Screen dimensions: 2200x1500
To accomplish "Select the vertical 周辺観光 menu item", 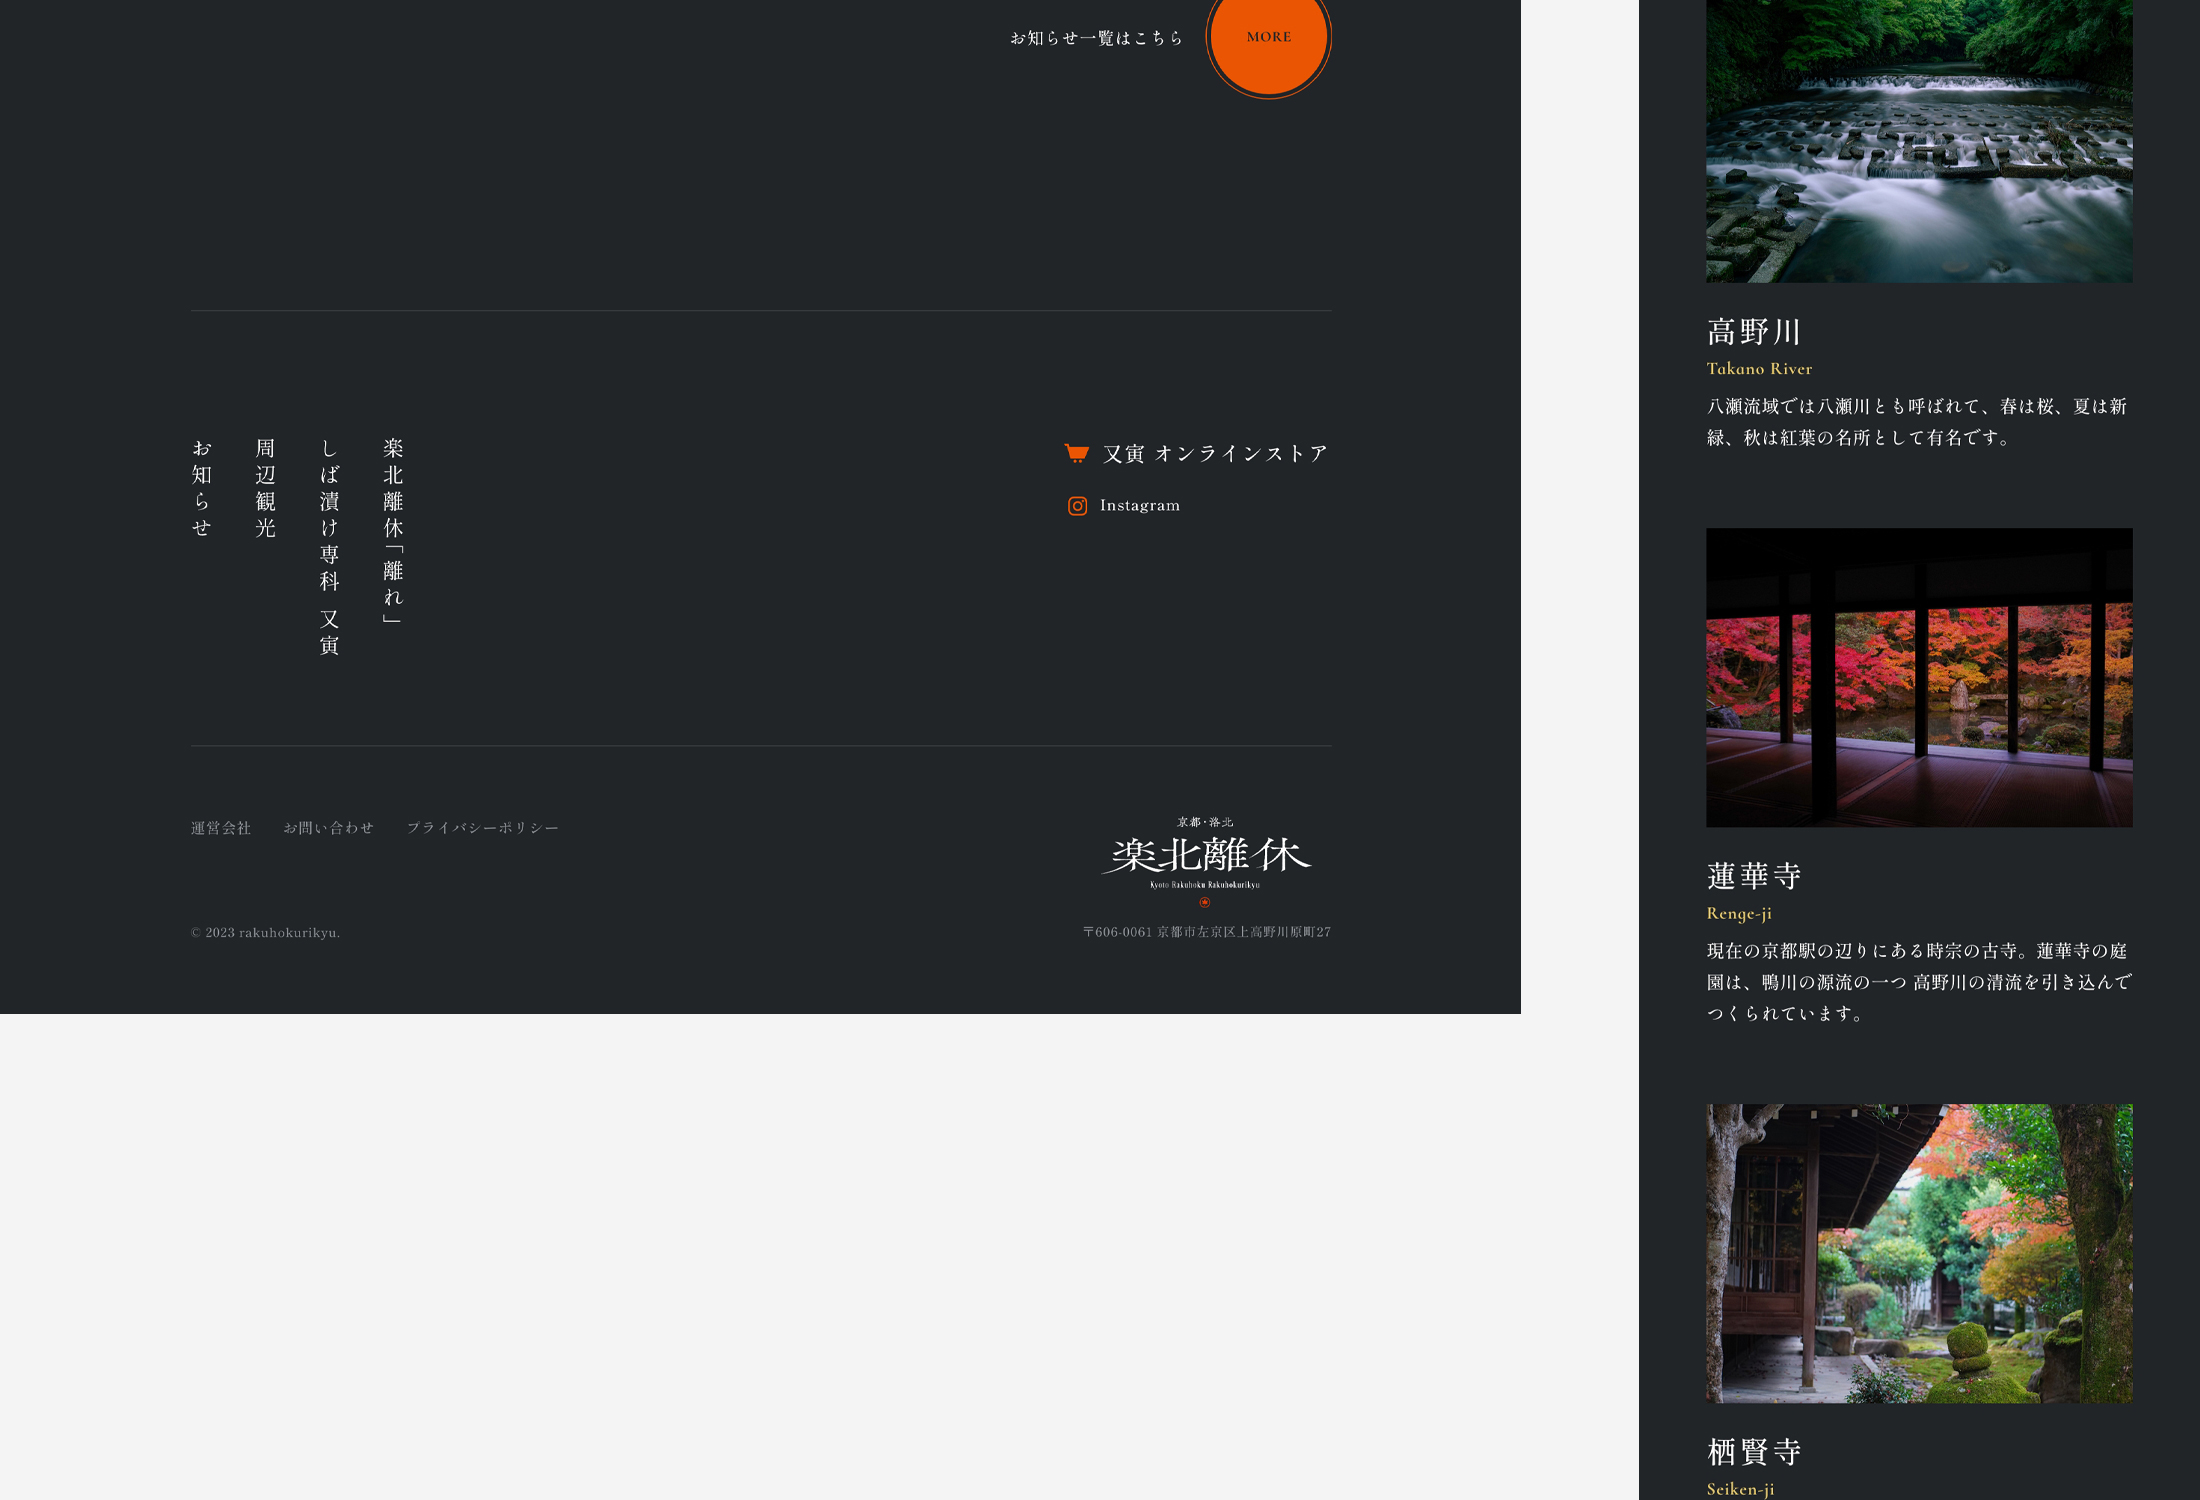I will tap(265, 488).
